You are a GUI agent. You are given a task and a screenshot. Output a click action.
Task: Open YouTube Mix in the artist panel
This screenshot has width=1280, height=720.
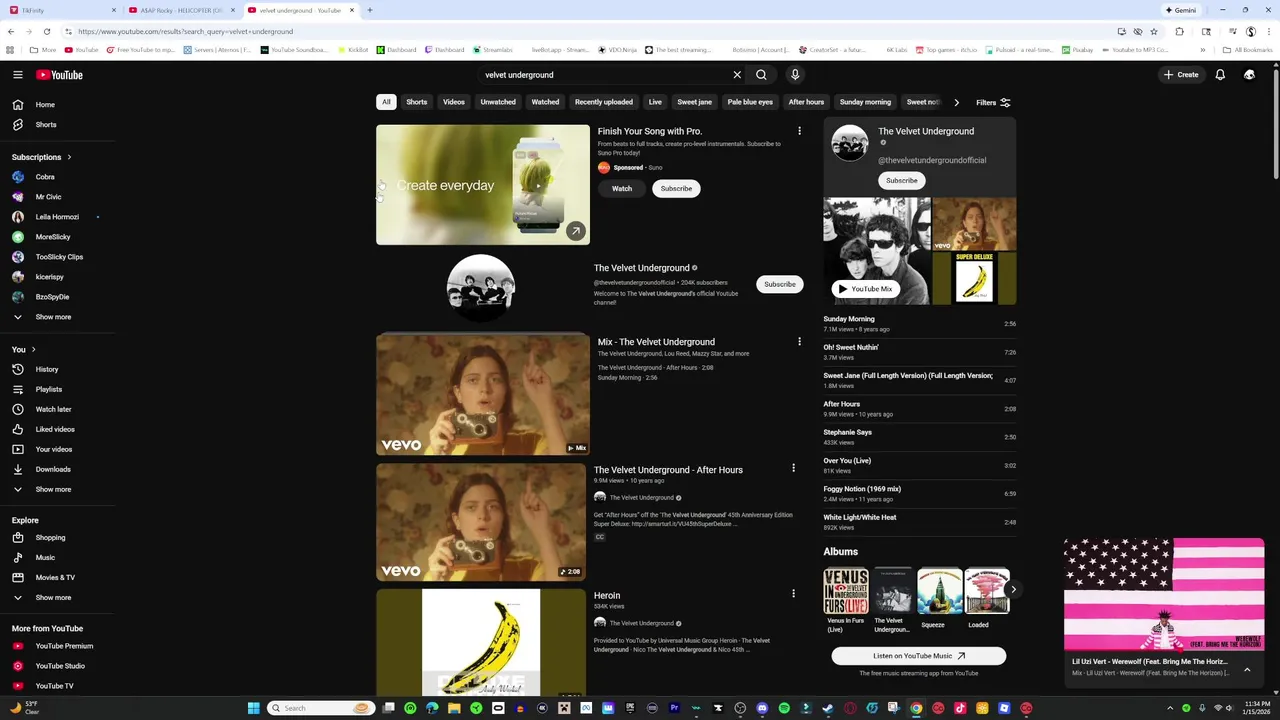(864, 289)
